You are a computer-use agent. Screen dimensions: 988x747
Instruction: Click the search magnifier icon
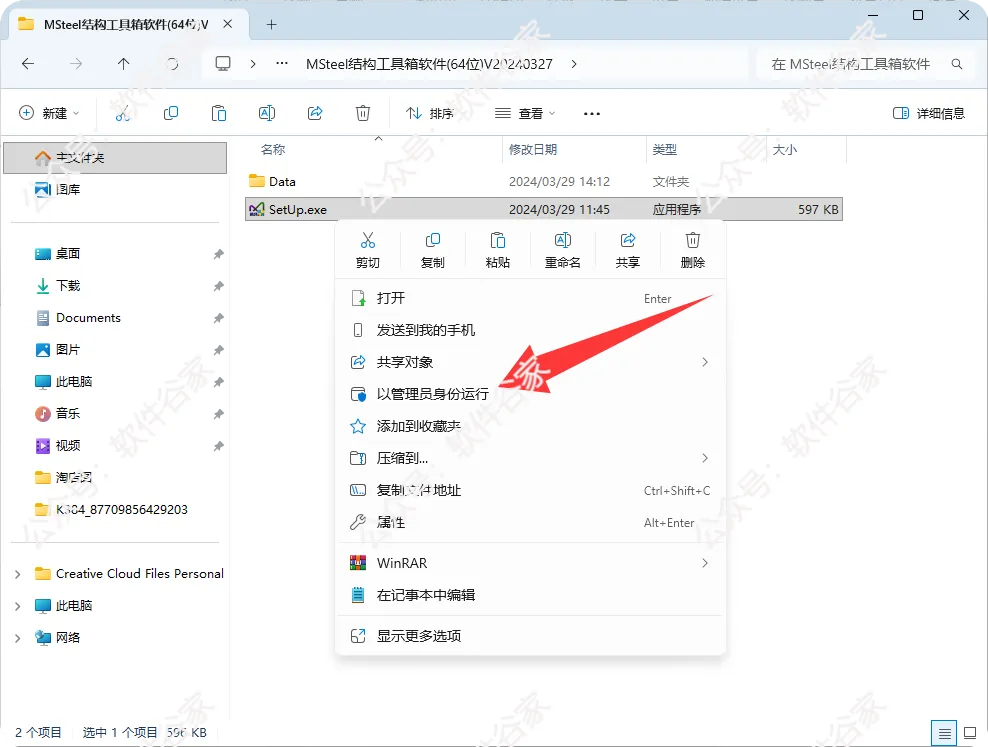(956, 64)
